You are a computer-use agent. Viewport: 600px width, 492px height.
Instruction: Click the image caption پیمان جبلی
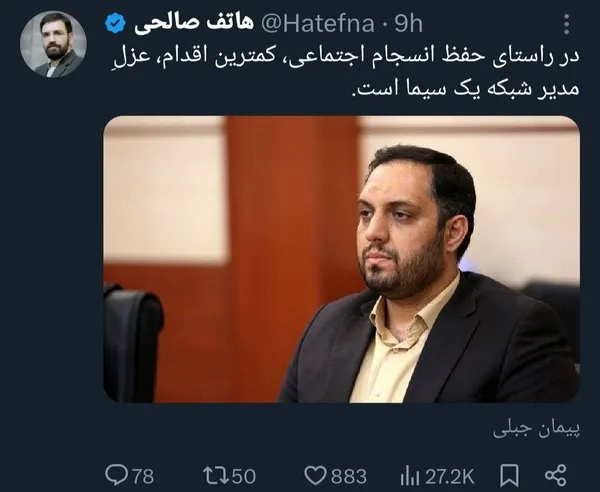(x=536, y=430)
